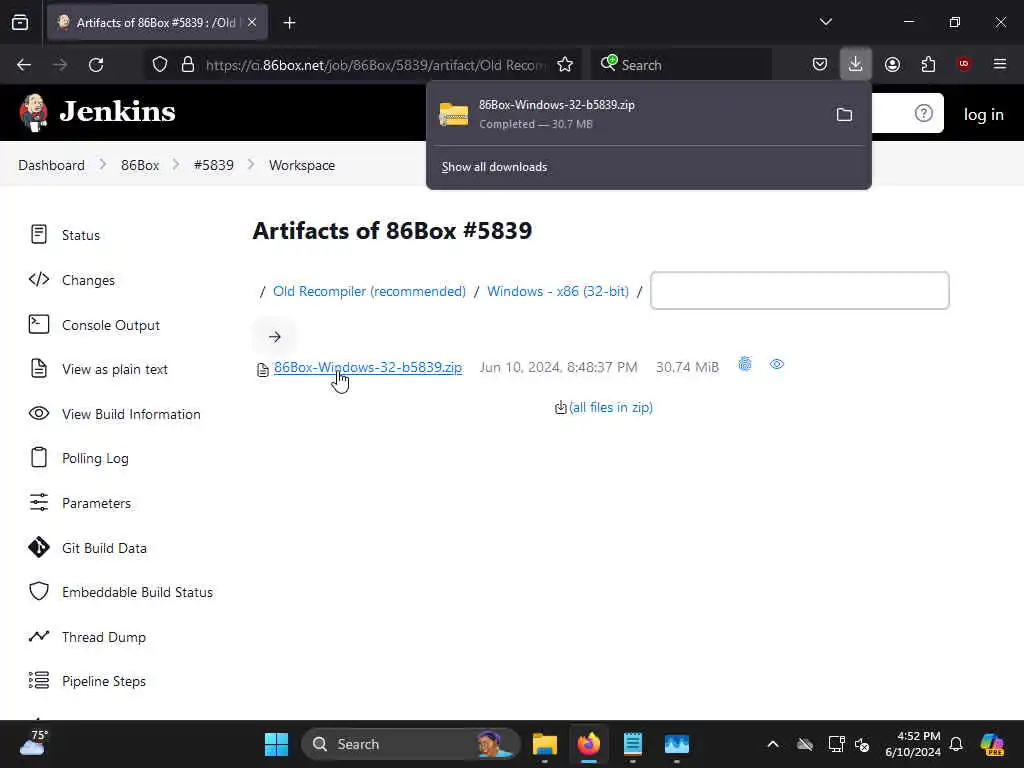Go back to the previous page
The width and height of the screenshot is (1024, 768).
[x=24, y=65]
